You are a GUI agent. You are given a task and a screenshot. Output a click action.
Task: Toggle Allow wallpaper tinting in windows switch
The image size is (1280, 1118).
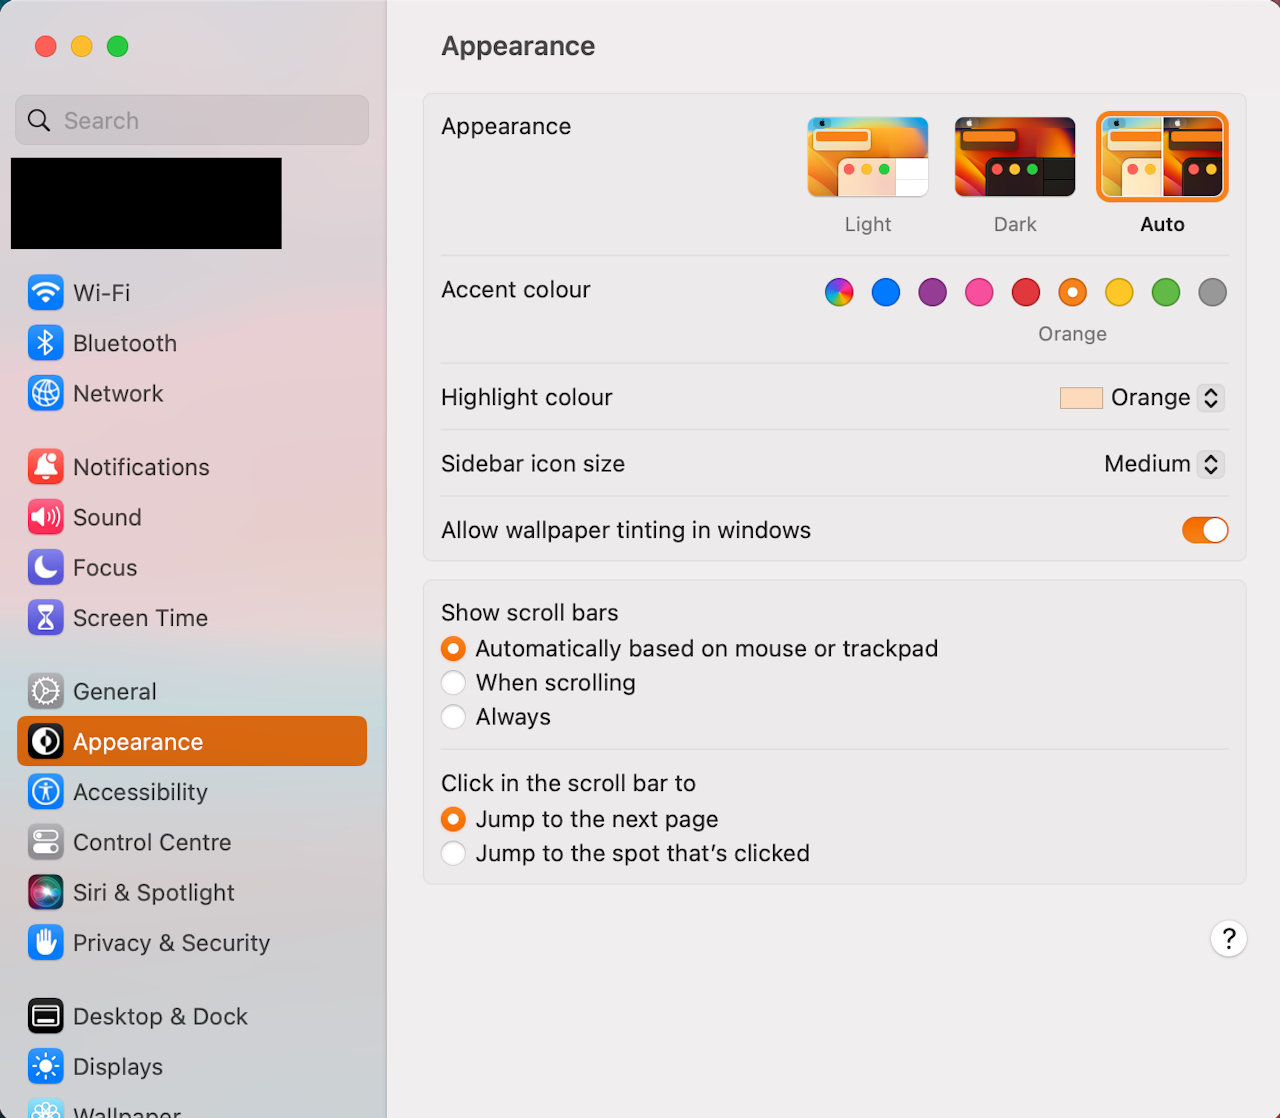[x=1205, y=530]
